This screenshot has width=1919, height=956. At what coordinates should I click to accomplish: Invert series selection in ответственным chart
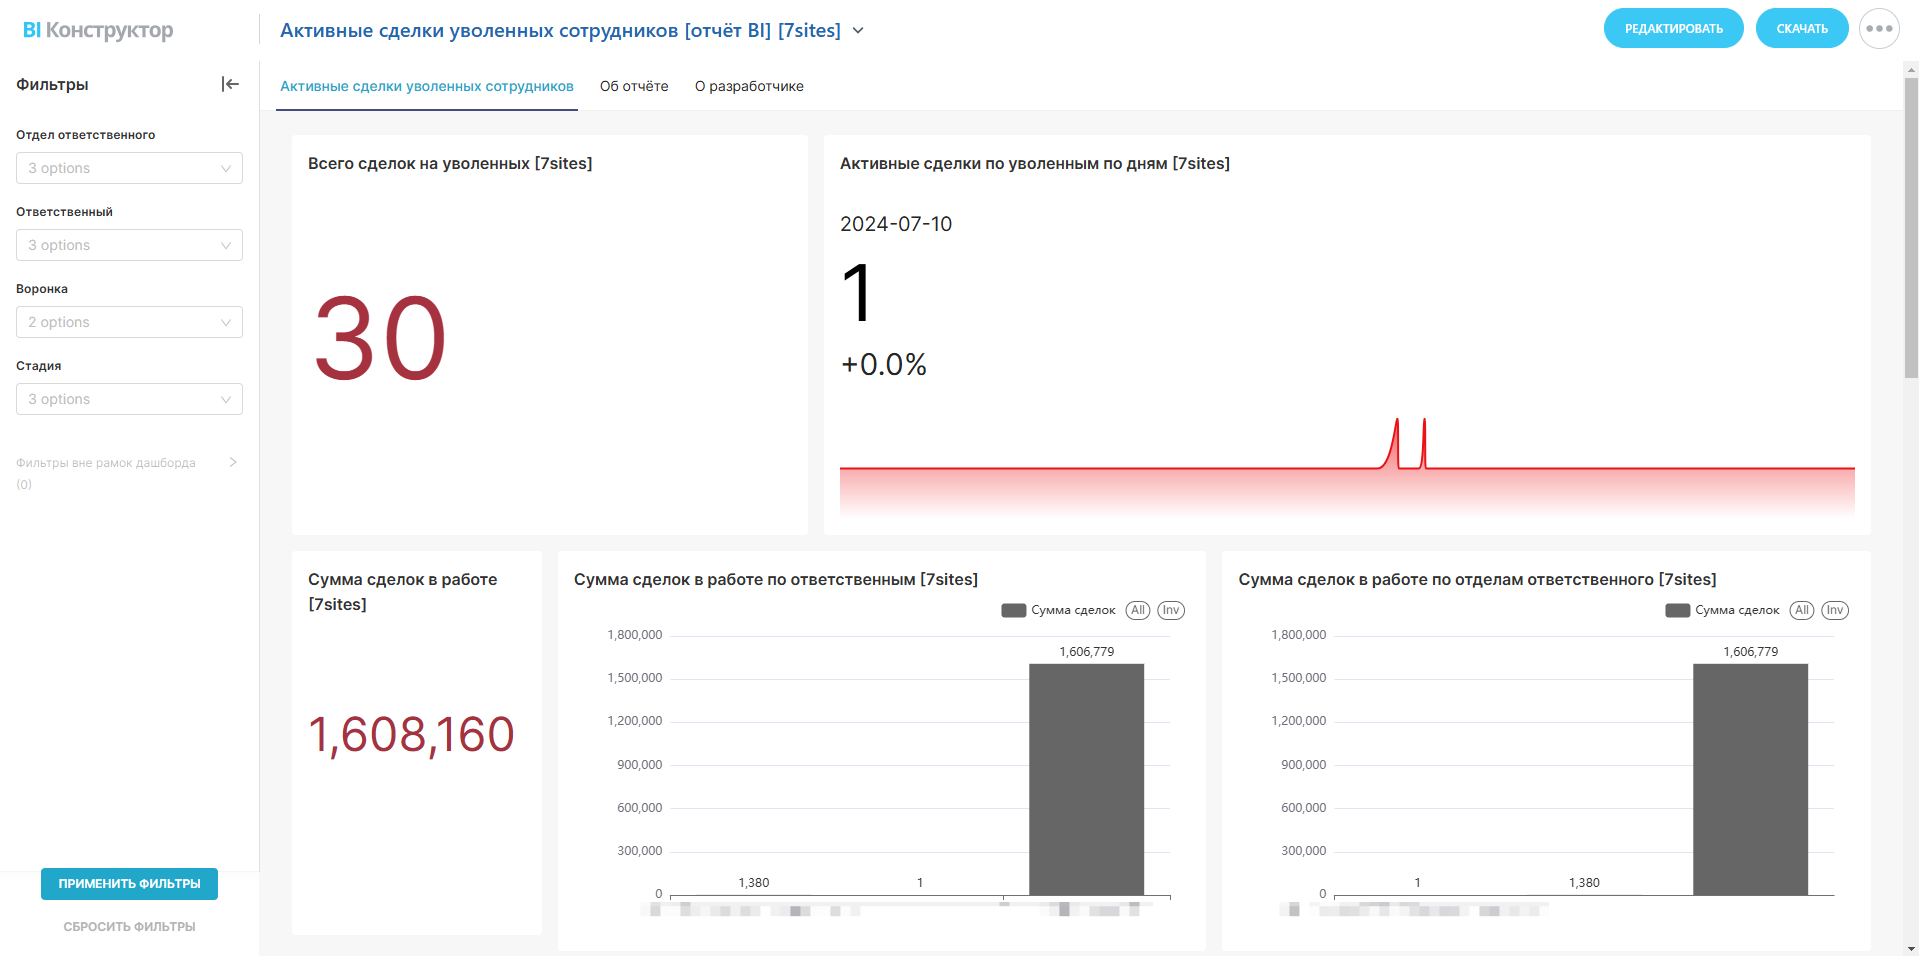(1170, 610)
